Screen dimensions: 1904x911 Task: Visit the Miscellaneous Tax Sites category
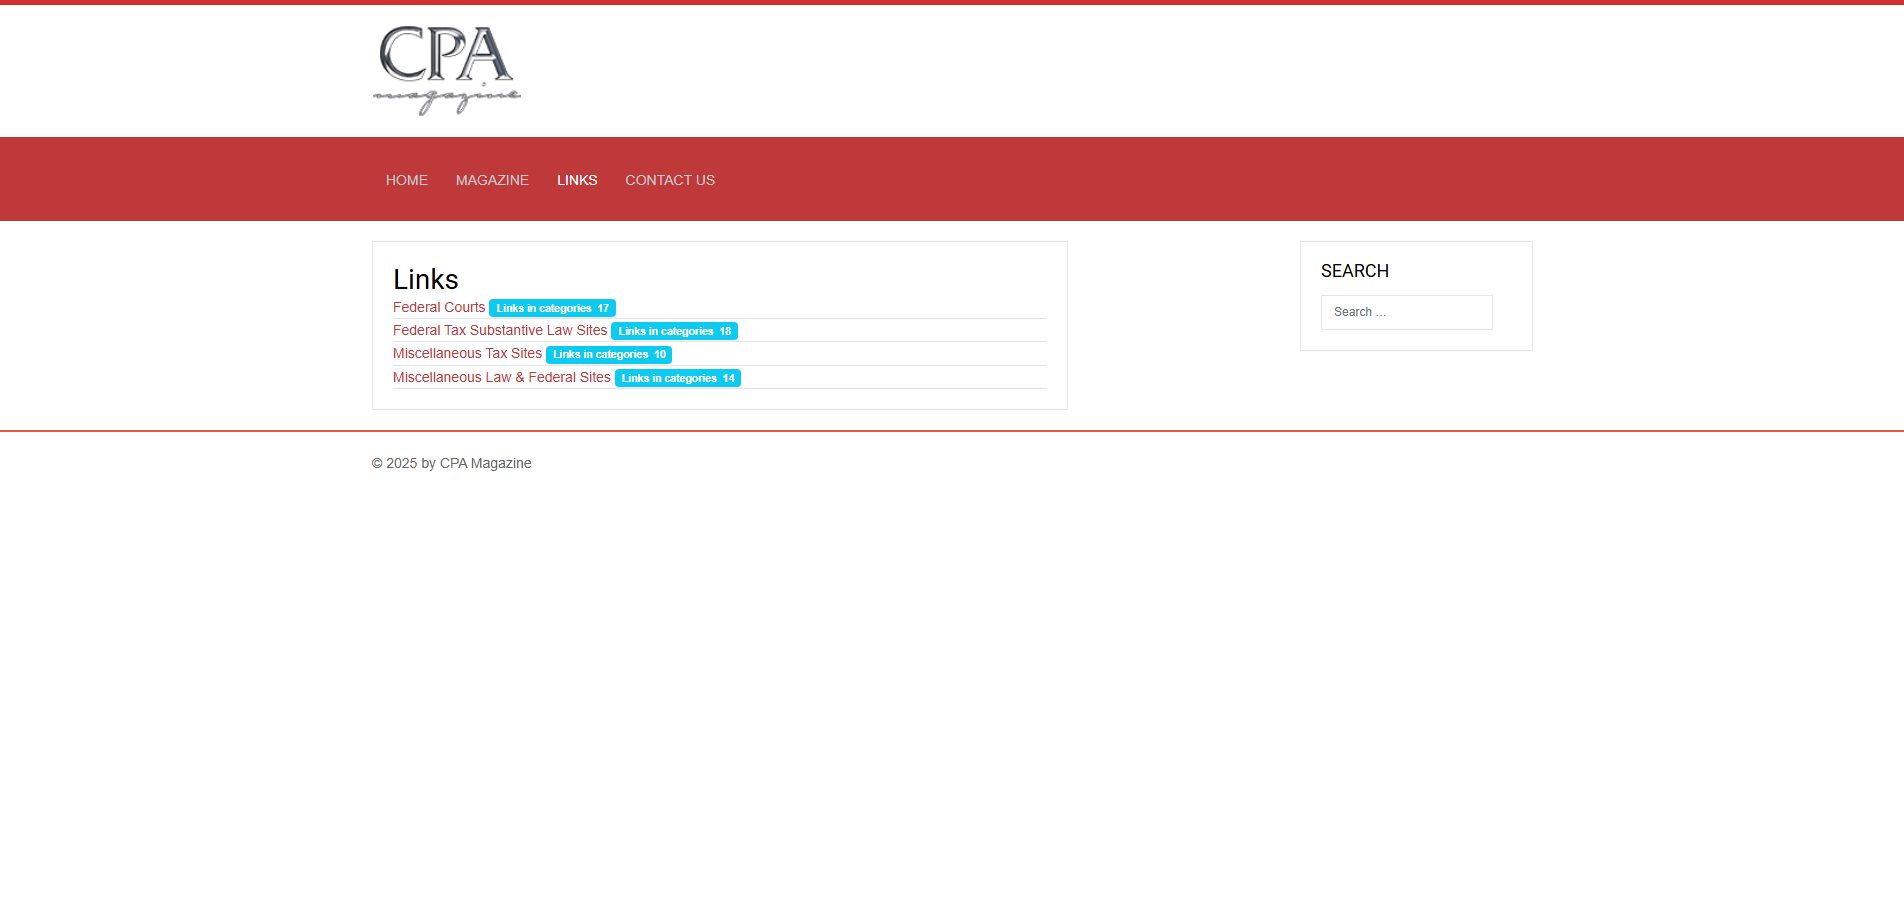467,353
